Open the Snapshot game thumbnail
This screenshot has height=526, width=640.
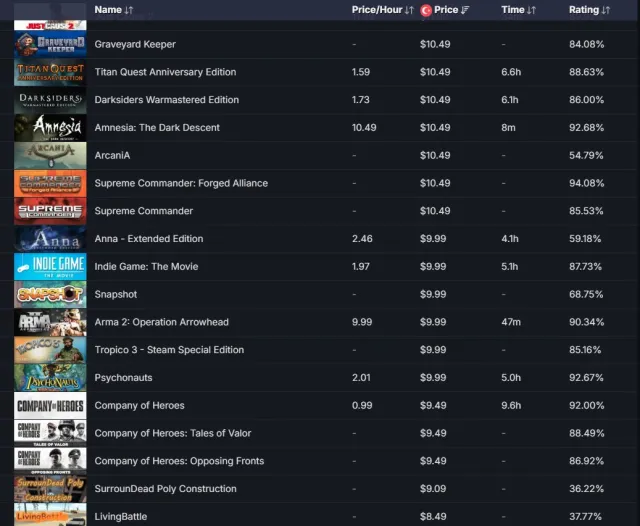pyautogui.click(x=50, y=294)
